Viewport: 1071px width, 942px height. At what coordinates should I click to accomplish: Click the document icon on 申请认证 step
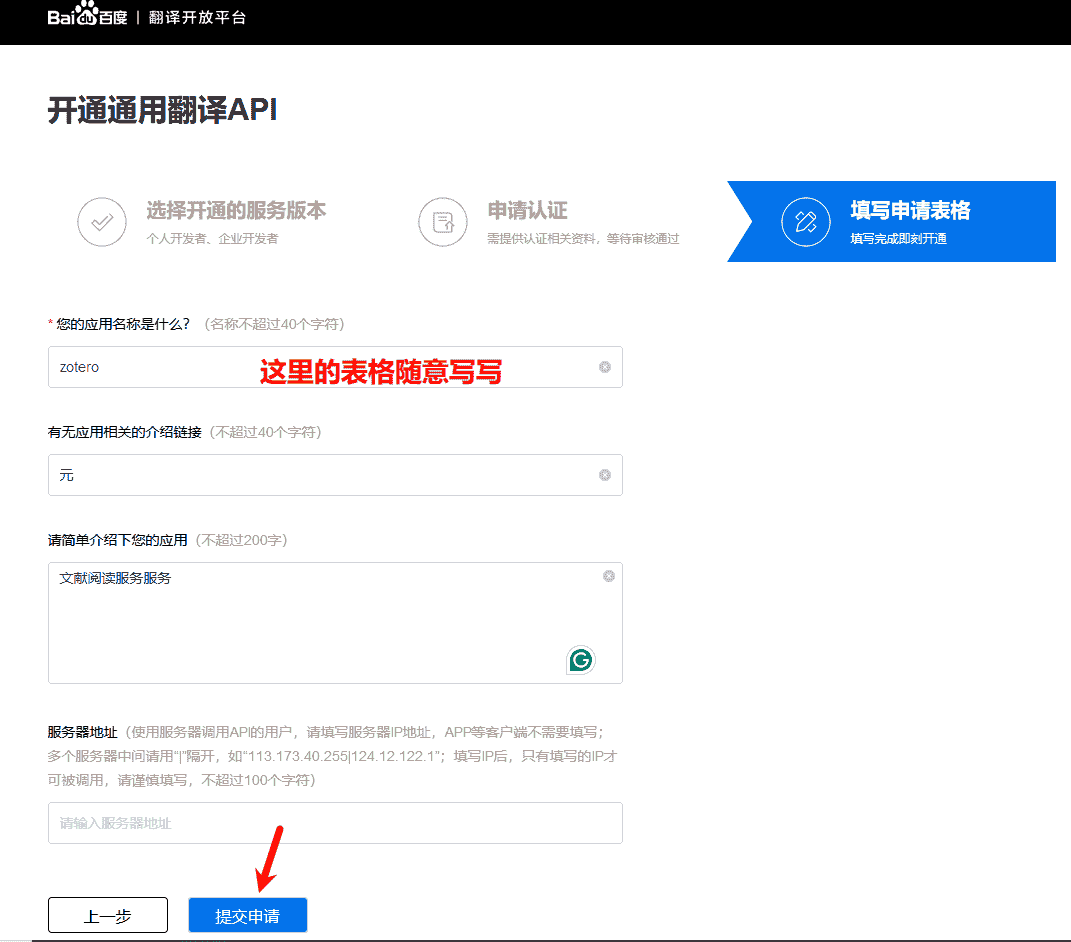443,221
